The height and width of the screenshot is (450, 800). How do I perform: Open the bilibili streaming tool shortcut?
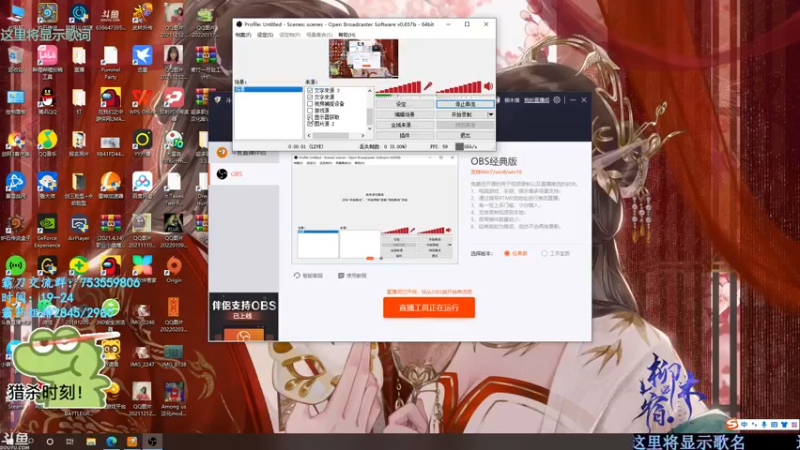tap(47, 62)
